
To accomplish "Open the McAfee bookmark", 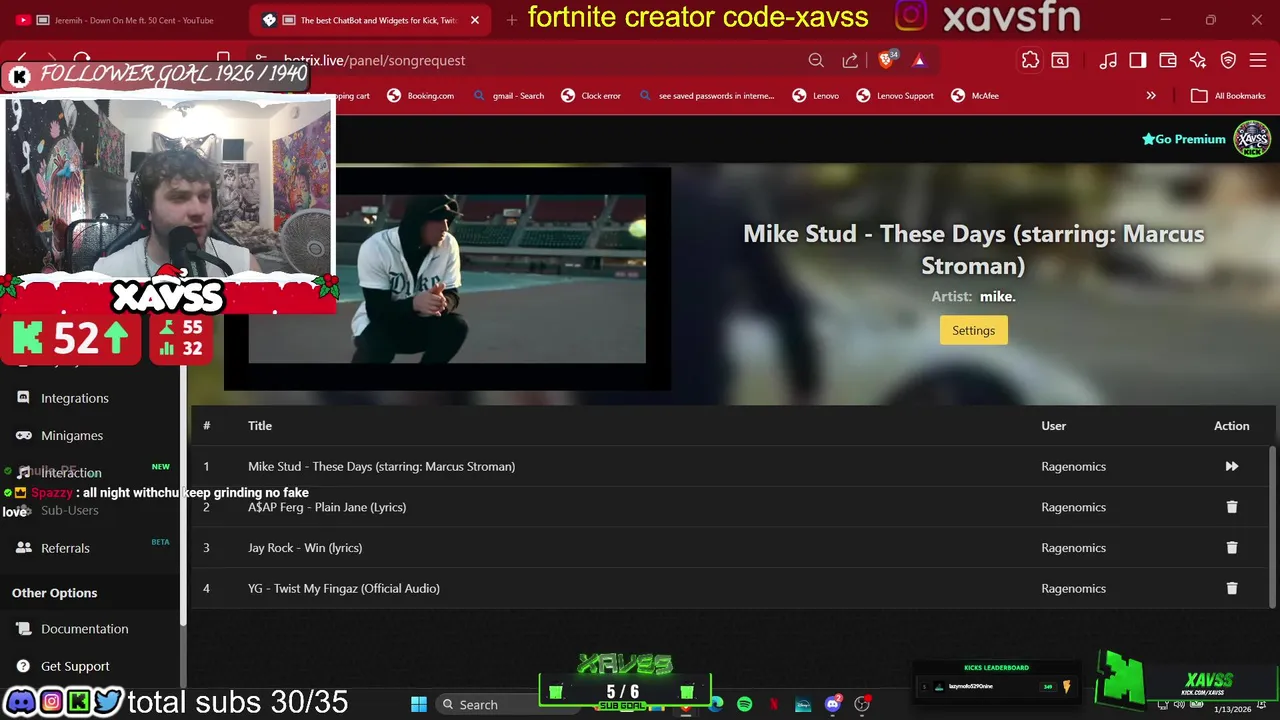I will pyautogui.click(x=975, y=96).
